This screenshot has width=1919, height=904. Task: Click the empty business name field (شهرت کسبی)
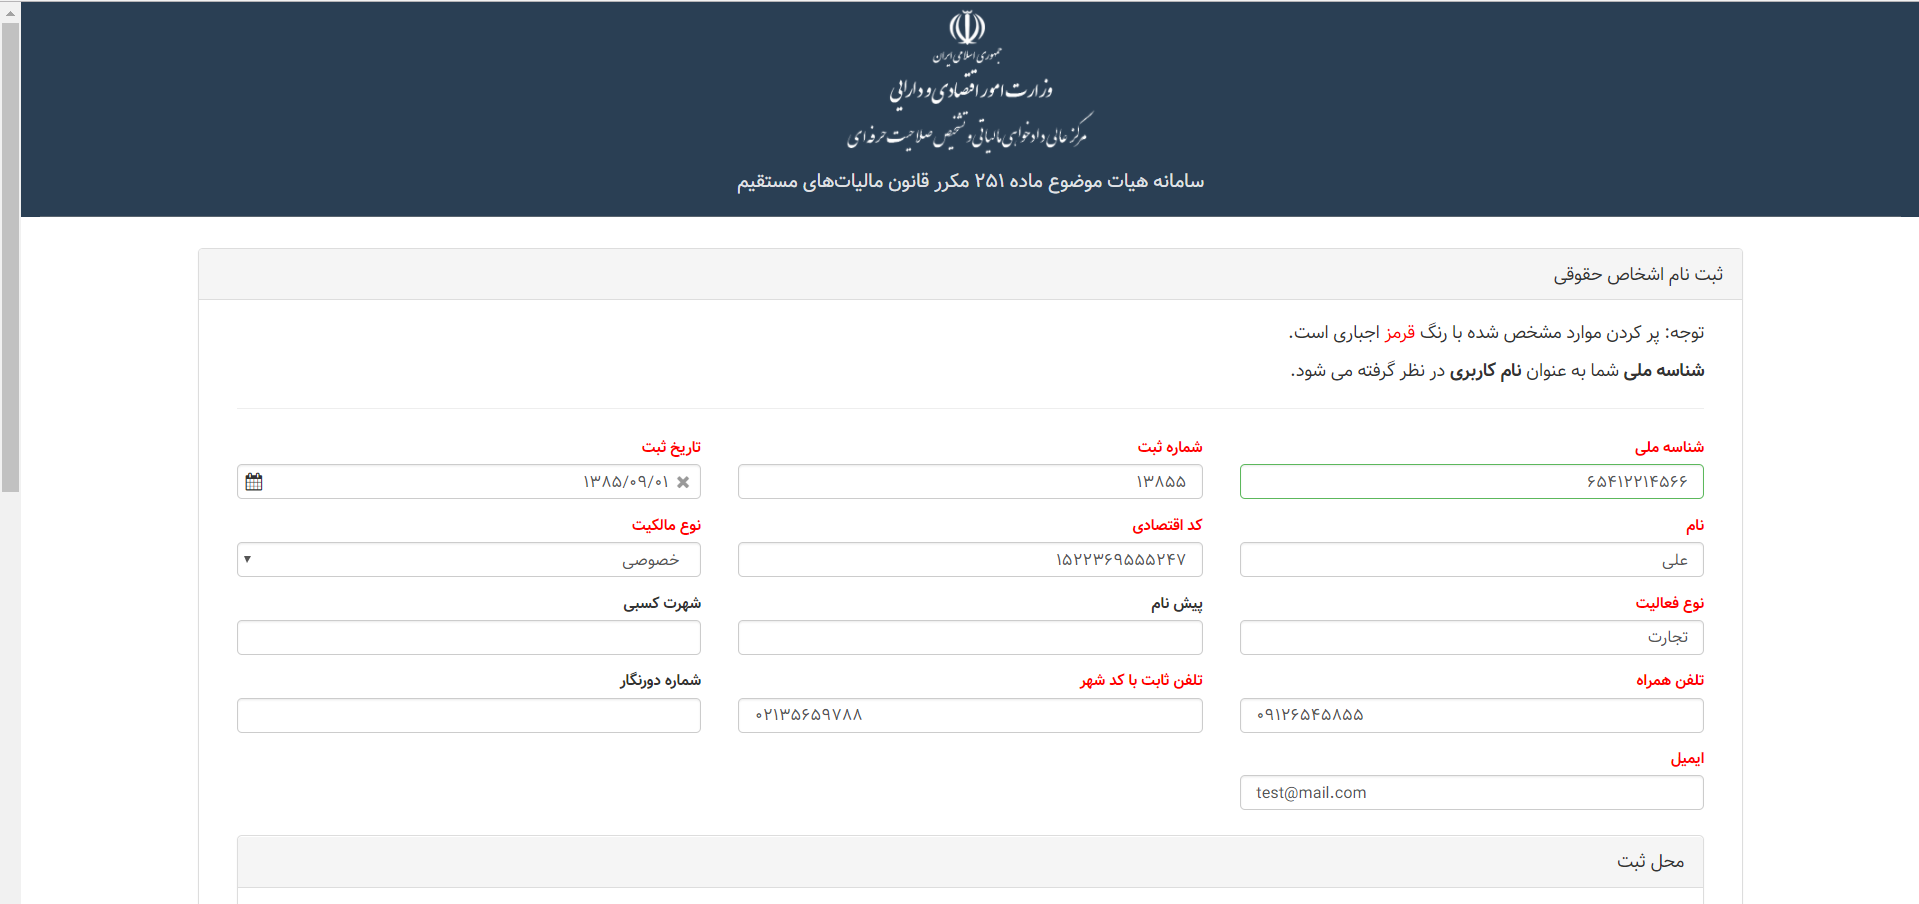point(468,638)
